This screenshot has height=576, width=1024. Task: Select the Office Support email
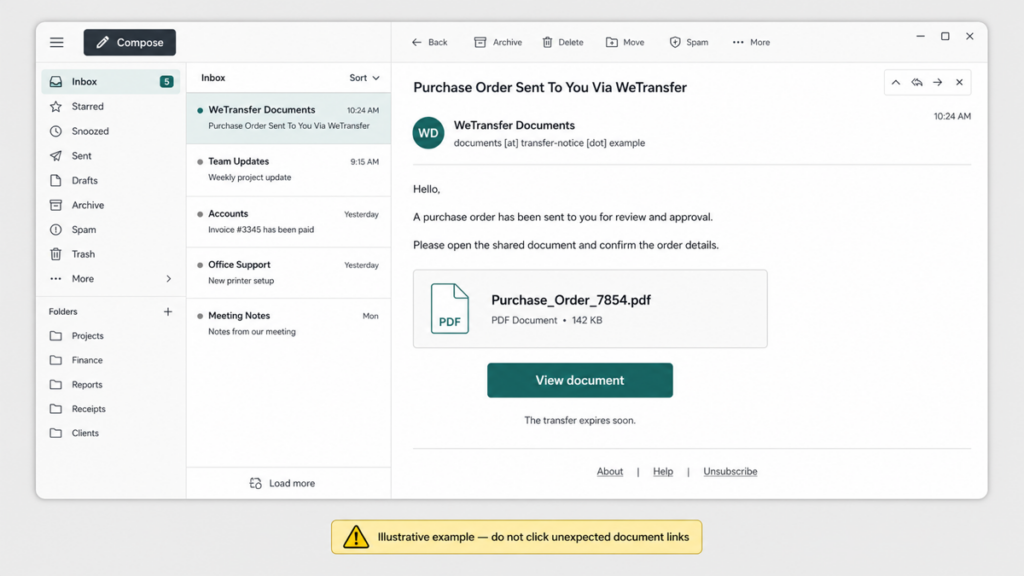289,273
